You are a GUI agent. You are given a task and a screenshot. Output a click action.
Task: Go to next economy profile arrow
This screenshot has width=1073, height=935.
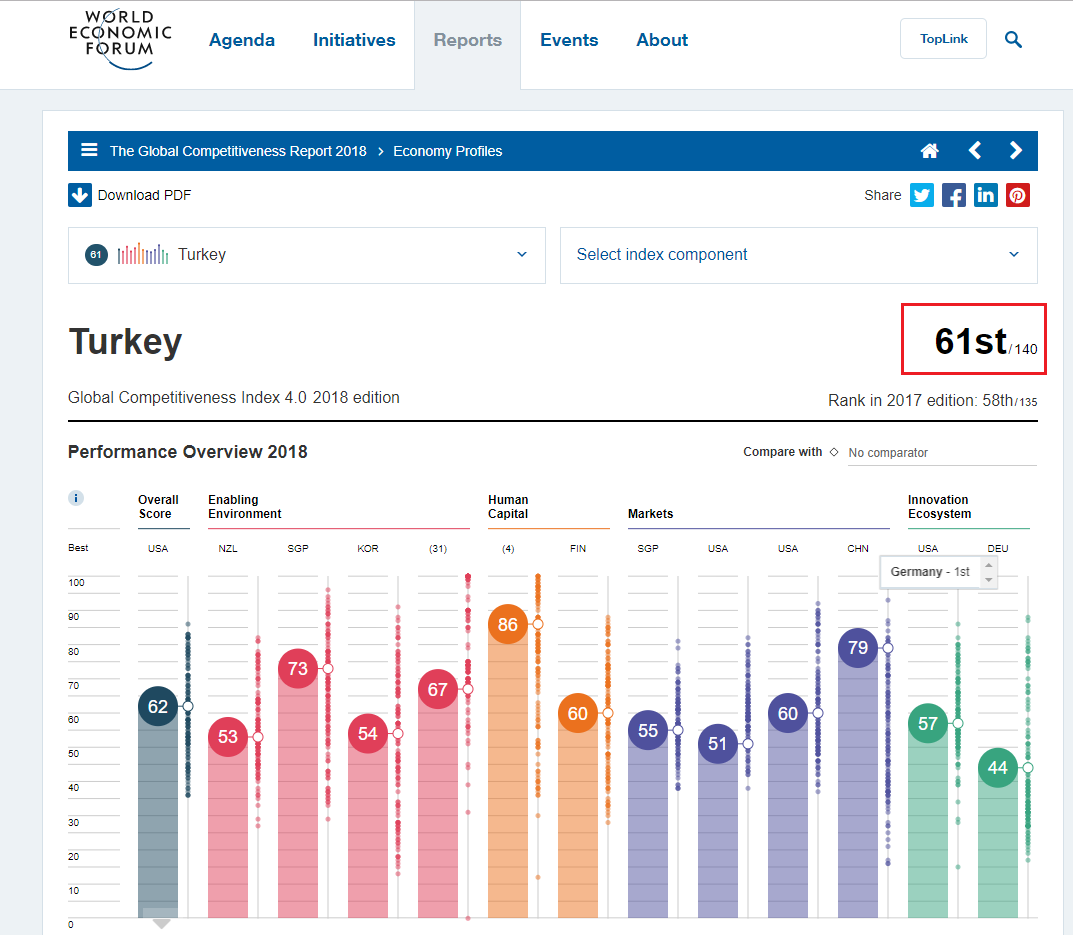point(1016,151)
